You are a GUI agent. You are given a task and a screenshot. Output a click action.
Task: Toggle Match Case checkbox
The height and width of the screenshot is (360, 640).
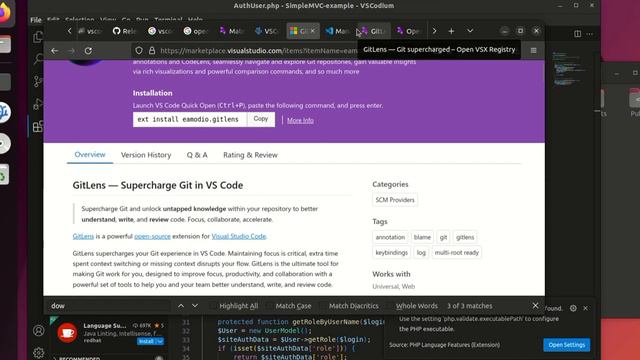pyautogui.click(x=269, y=306)
